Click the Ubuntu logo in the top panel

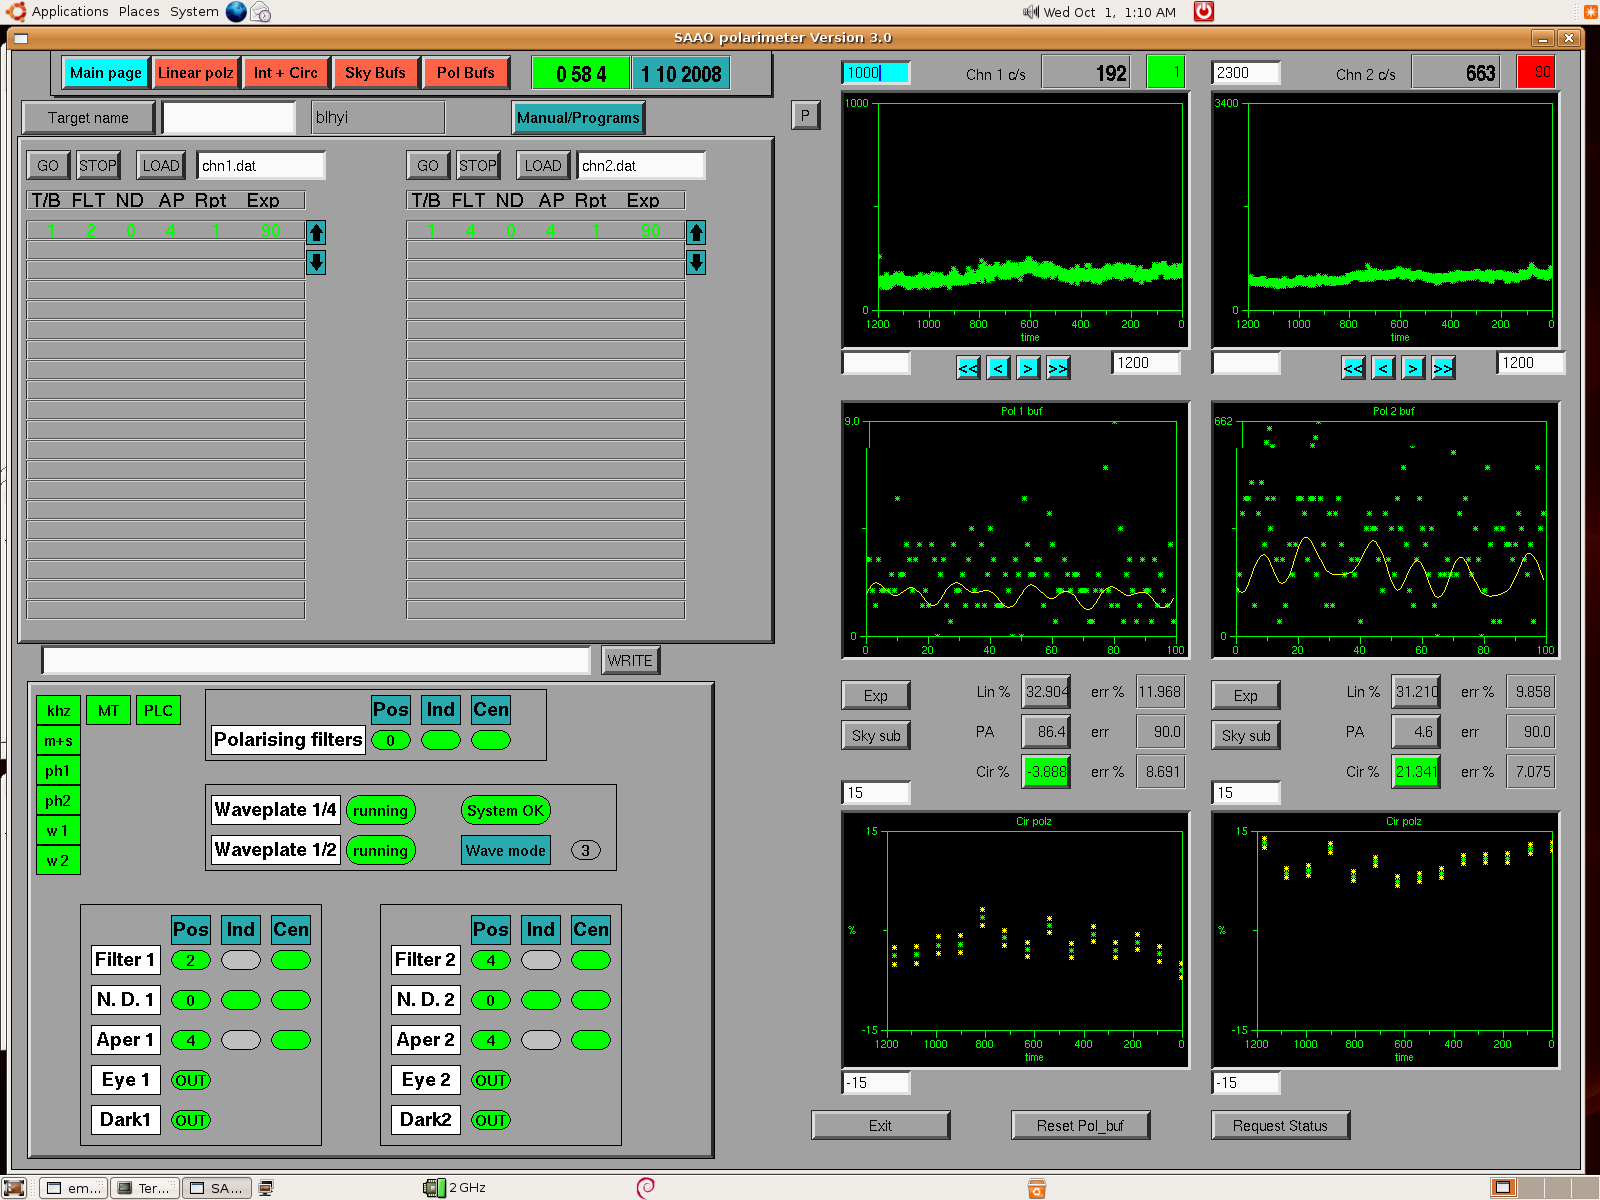point(16,11)
